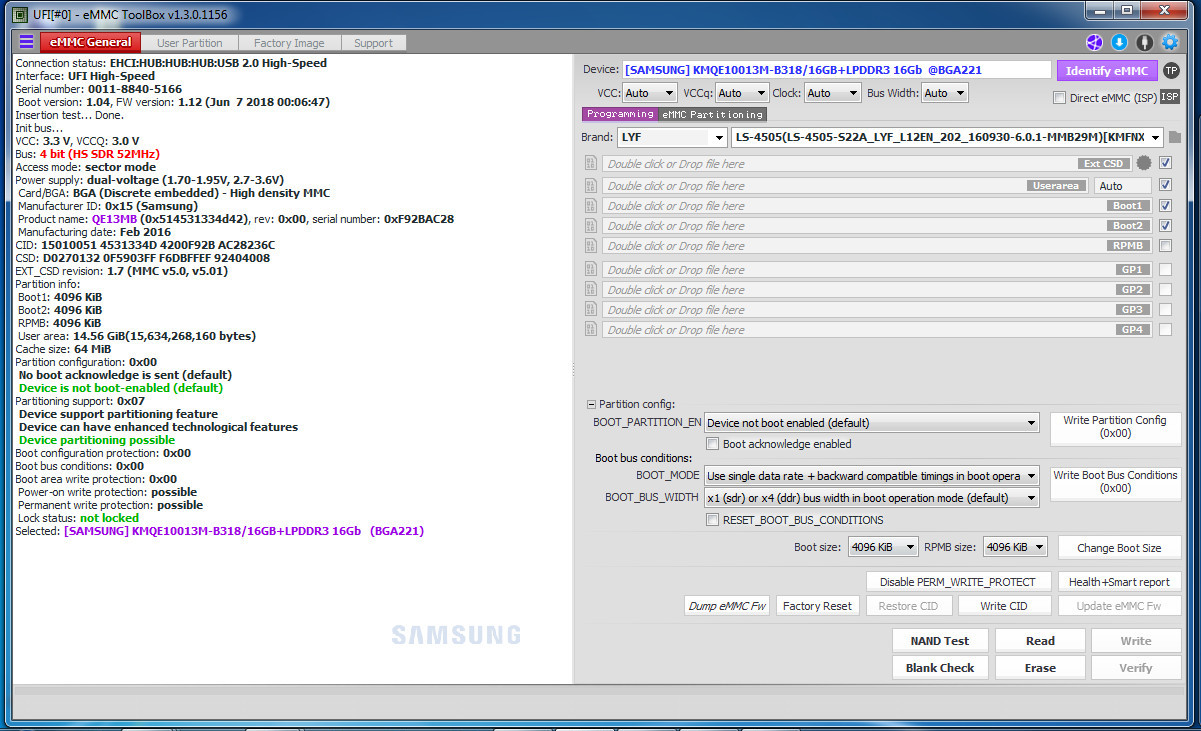Viewport: 1201px width, 731px height.
Task: Click Change Boot Size button
Action: pyautogui.click(x=1119, y=548)
